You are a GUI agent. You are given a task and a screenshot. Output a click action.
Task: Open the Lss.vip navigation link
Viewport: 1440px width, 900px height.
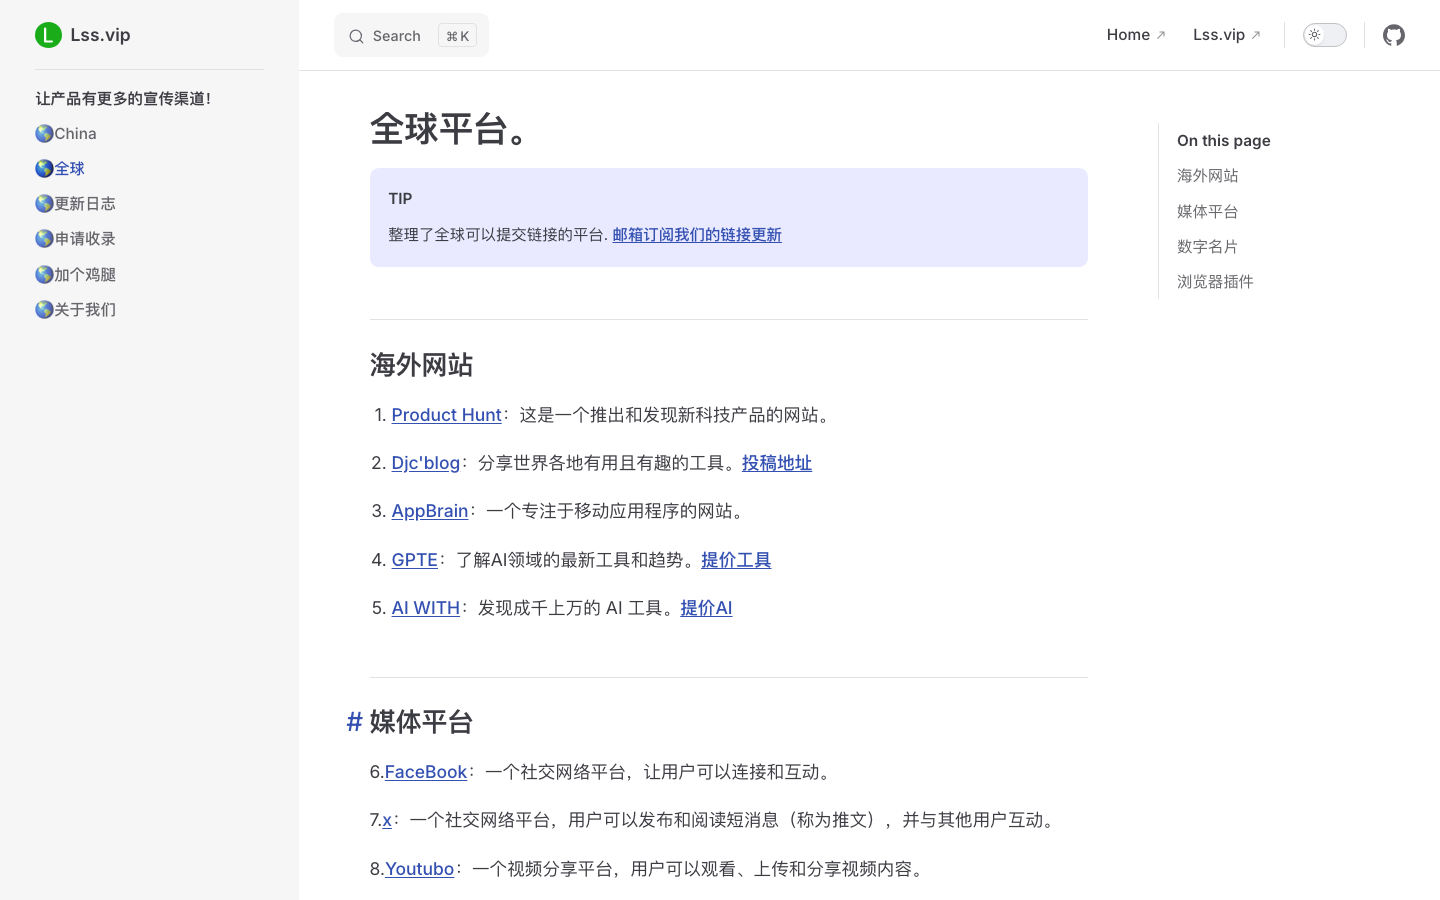point(1219,34)
